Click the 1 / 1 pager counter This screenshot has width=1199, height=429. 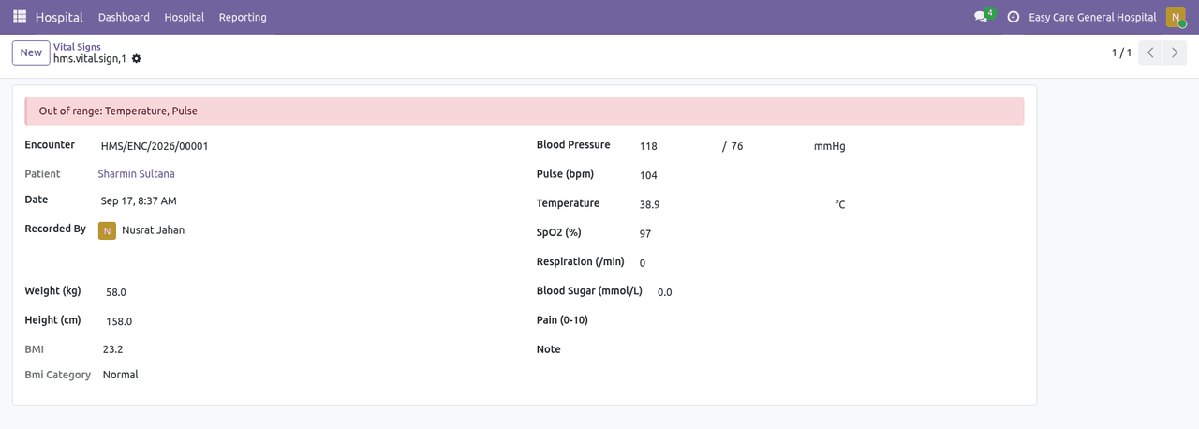click(1122, 53)
